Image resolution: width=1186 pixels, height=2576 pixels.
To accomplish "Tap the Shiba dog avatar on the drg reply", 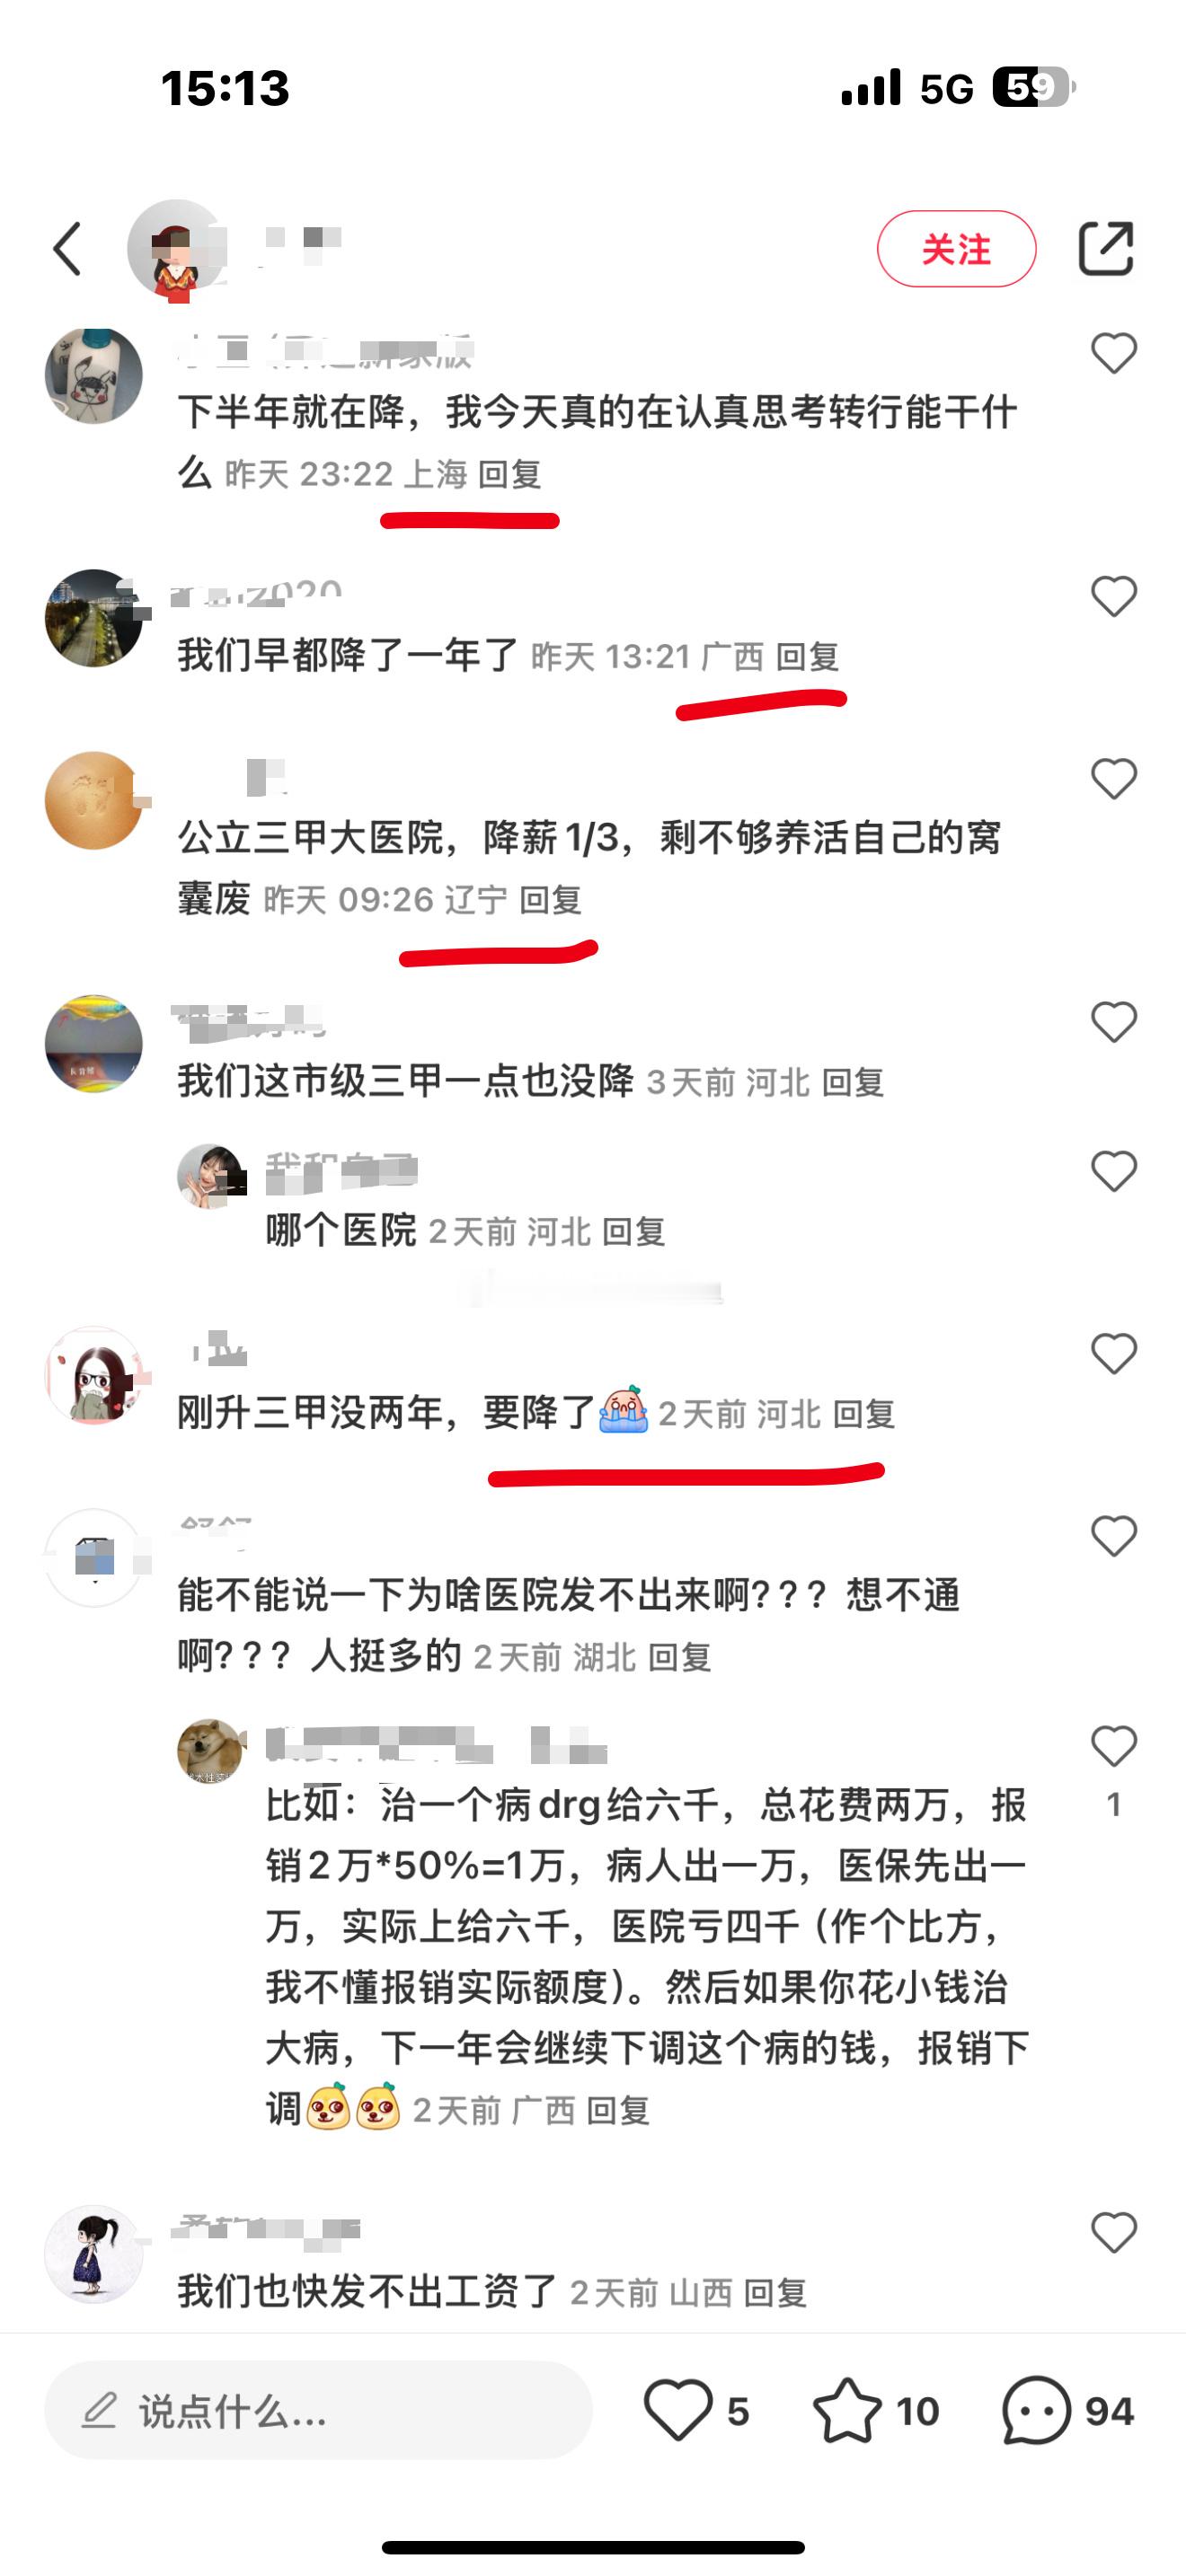I will coord(211,1752).
